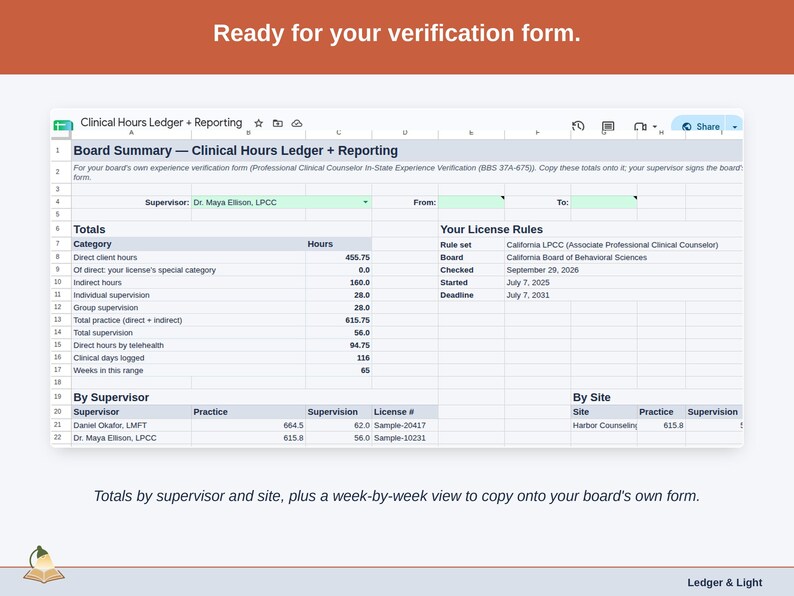The image size is (794, 596).
Task: Select column A header
Action: pos(131,133)
